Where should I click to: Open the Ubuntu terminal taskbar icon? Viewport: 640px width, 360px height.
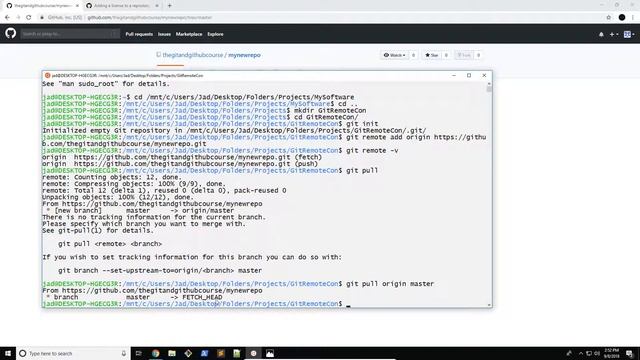click(253, 353)
